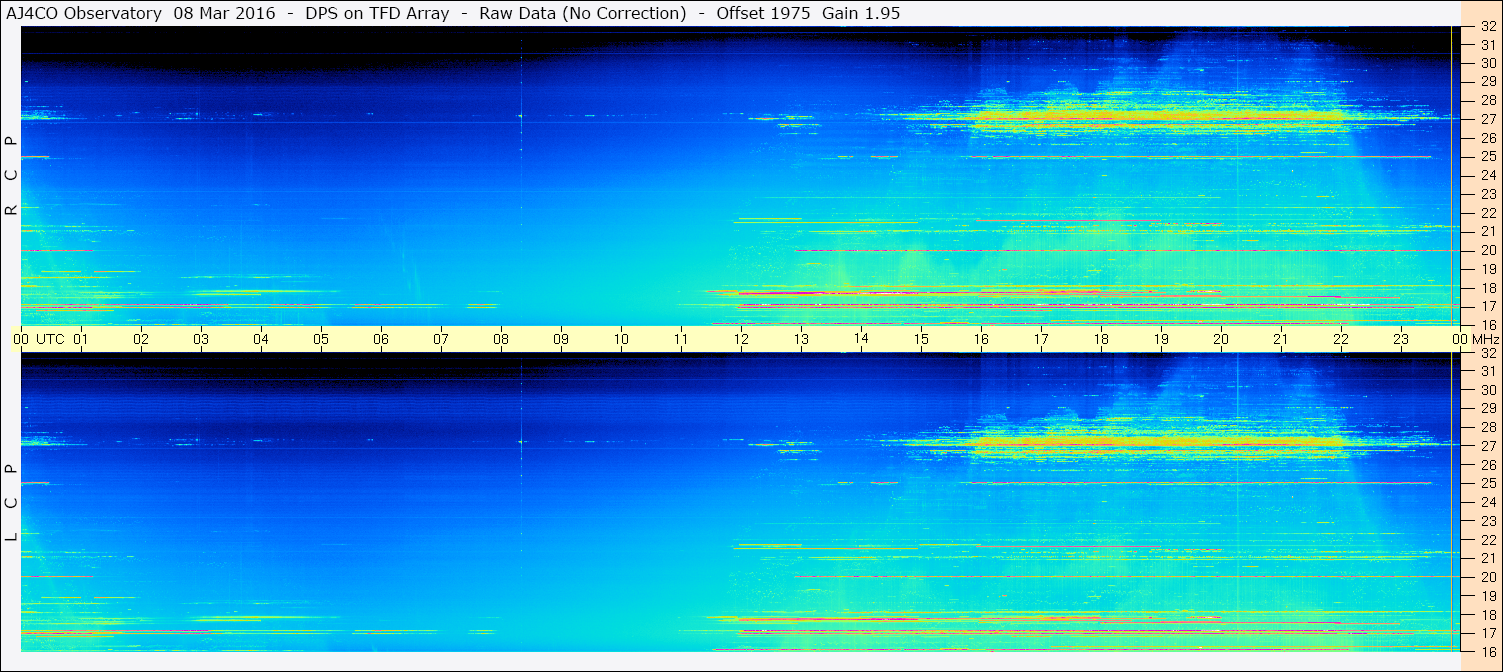Click the 21 UTC hour marker
The height and width of the screenshot is (672, 1503).
click(x=1281, y=339)
